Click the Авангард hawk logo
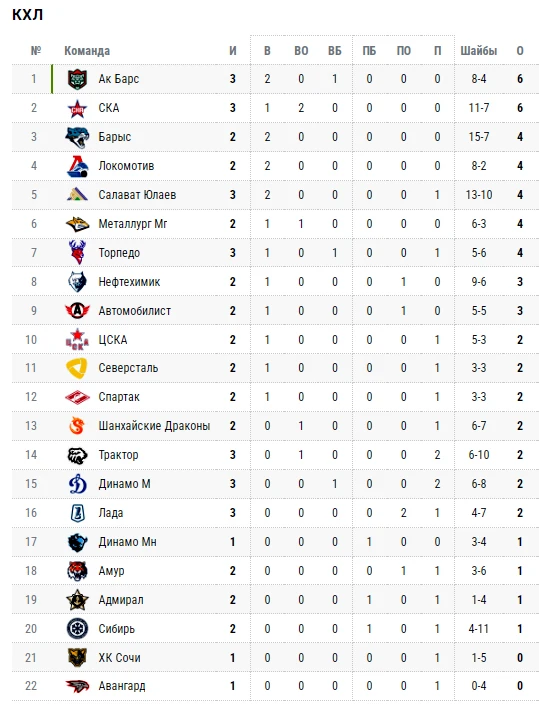Image resolution: width=539 pixels, height=706 pixels. click(x=77, y=686)
